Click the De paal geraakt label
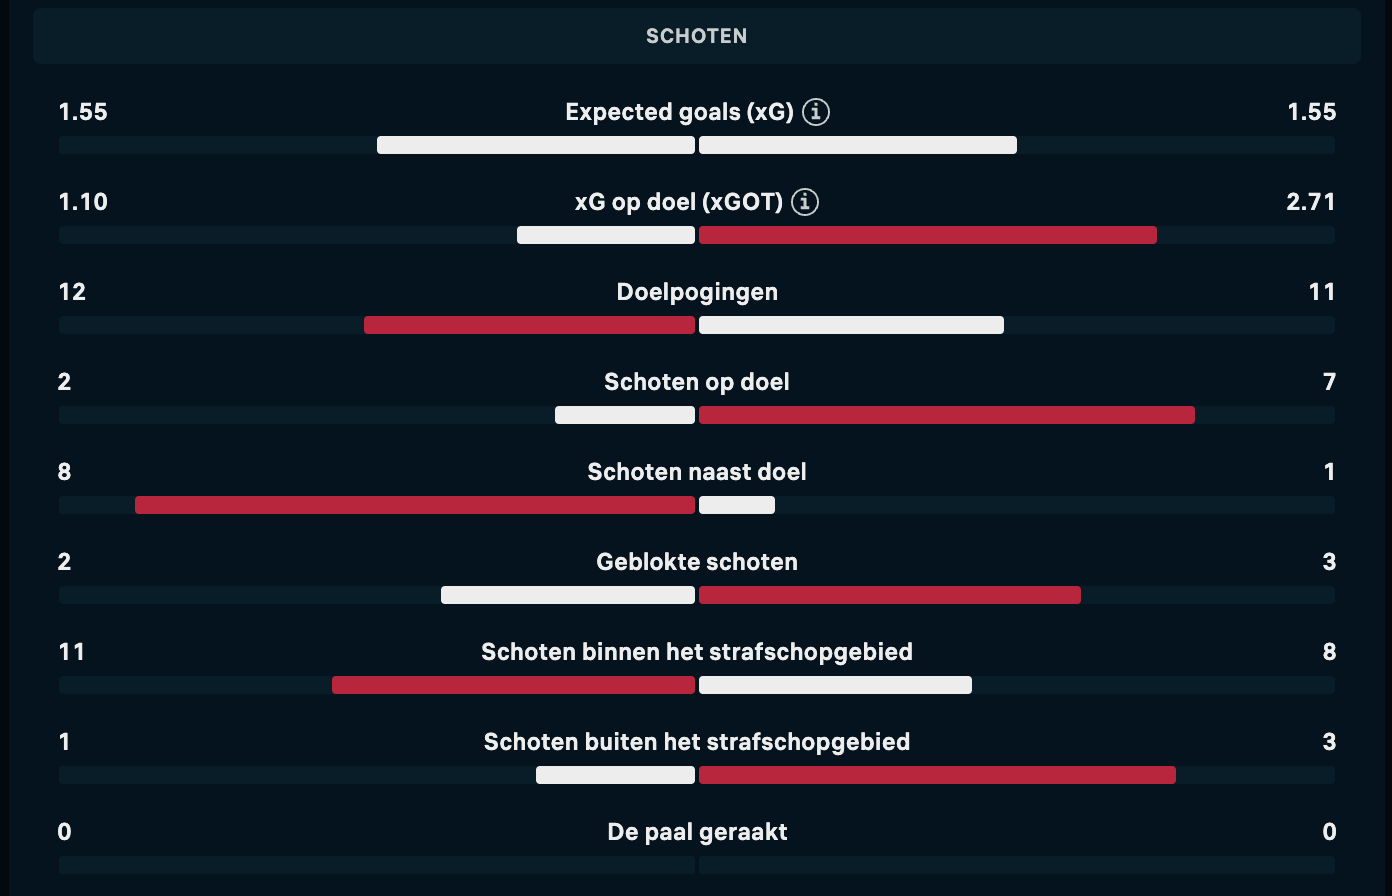This screenshot has height=896, width=1392. tap(696, 832)
